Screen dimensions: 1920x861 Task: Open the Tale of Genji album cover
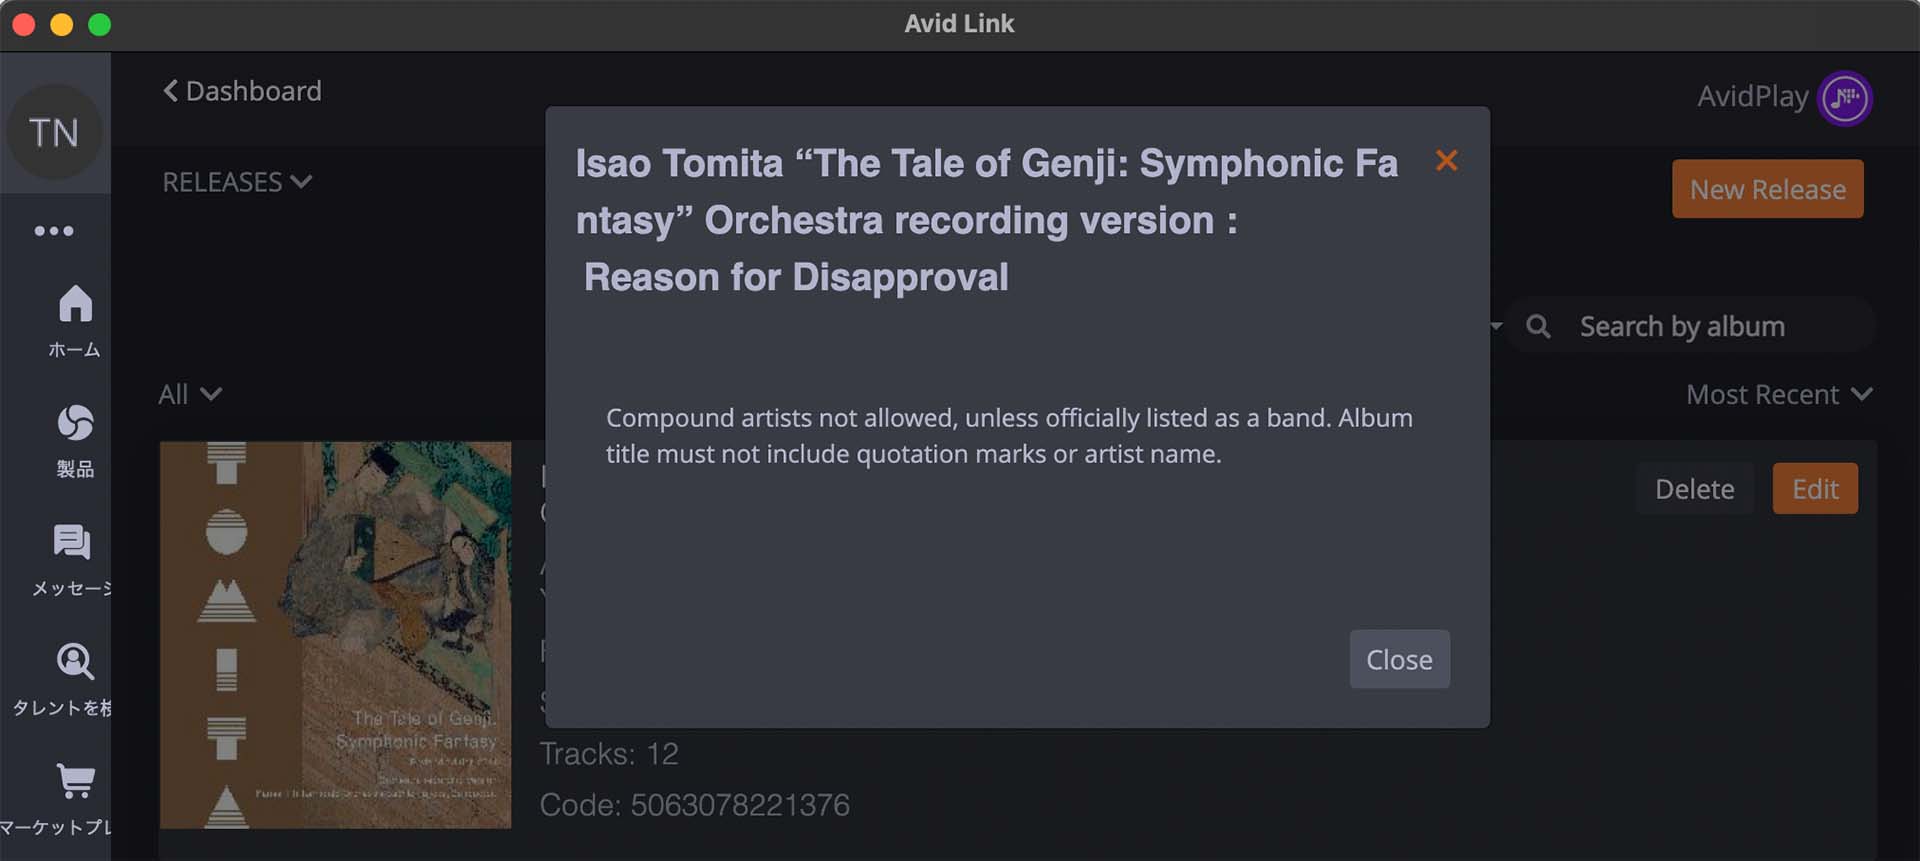pos(335,635)
